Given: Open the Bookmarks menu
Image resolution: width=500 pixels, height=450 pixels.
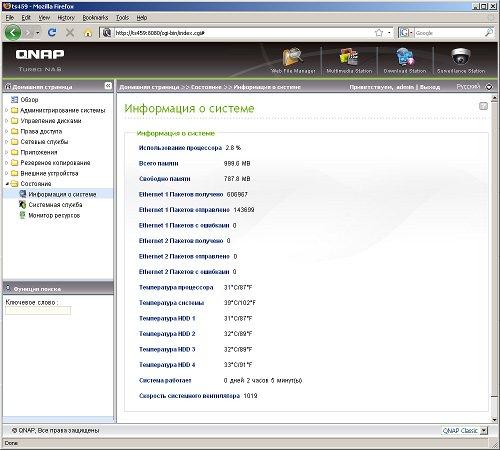Looking at the screenshot, I should point(95,18).
